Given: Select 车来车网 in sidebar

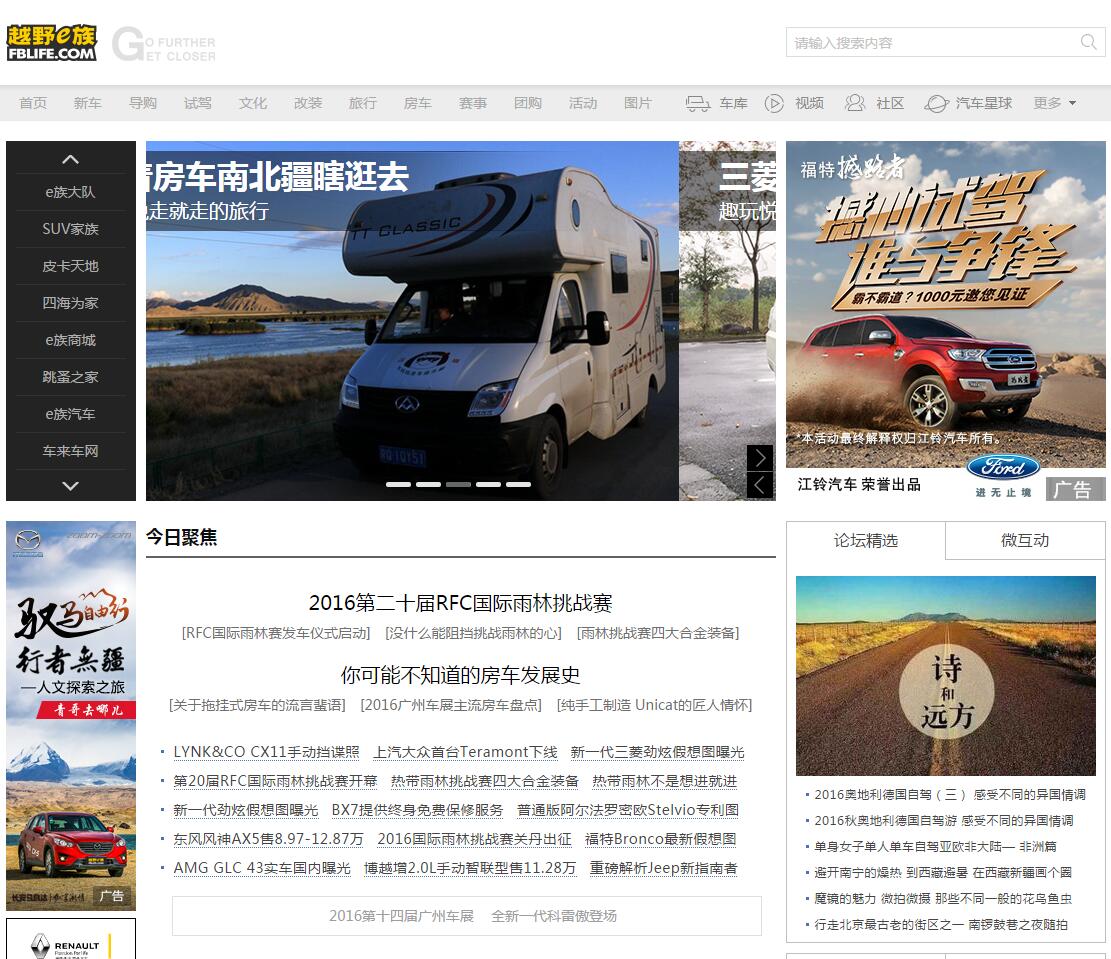Looking at the screenshot, I should pyautogui.click(x=70, y=452).
